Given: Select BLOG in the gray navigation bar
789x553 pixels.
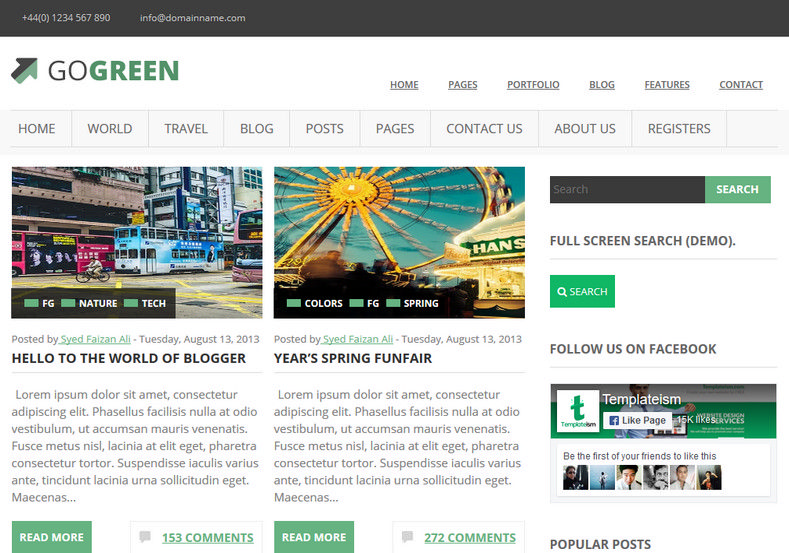Looking at the screenshot, I should (x=257, y=129).
